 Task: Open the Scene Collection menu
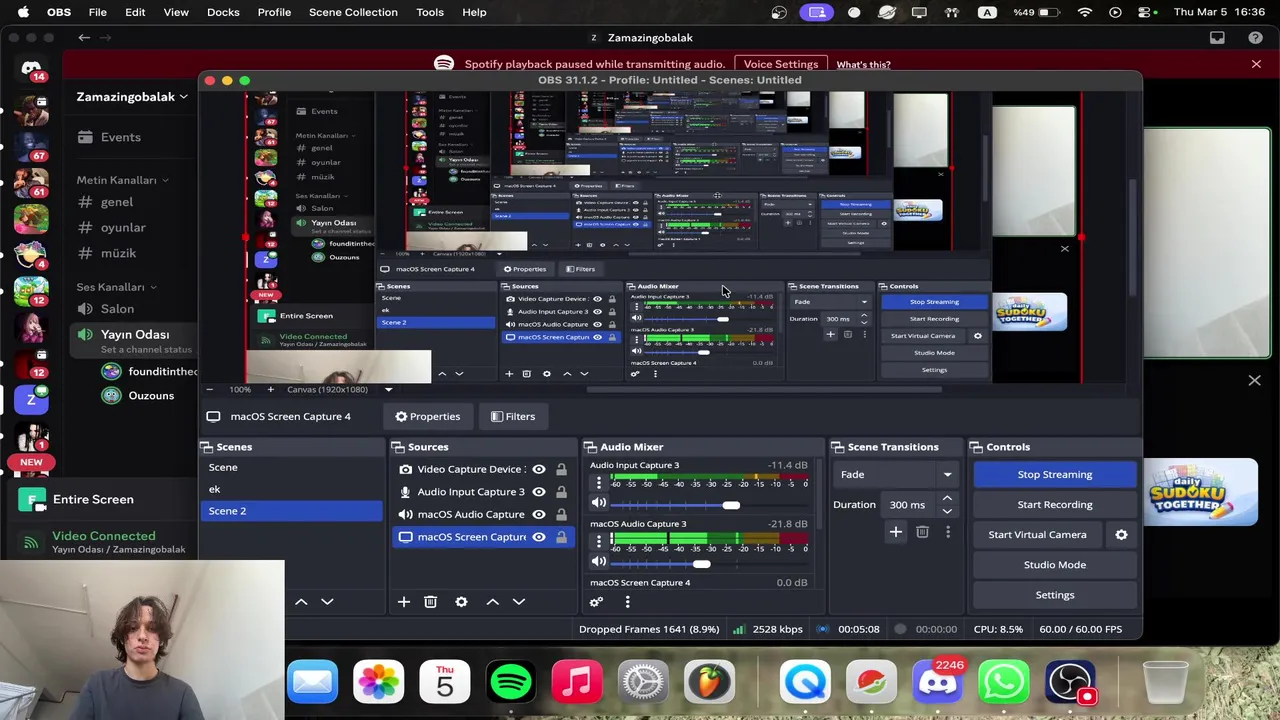coord(353,12)
